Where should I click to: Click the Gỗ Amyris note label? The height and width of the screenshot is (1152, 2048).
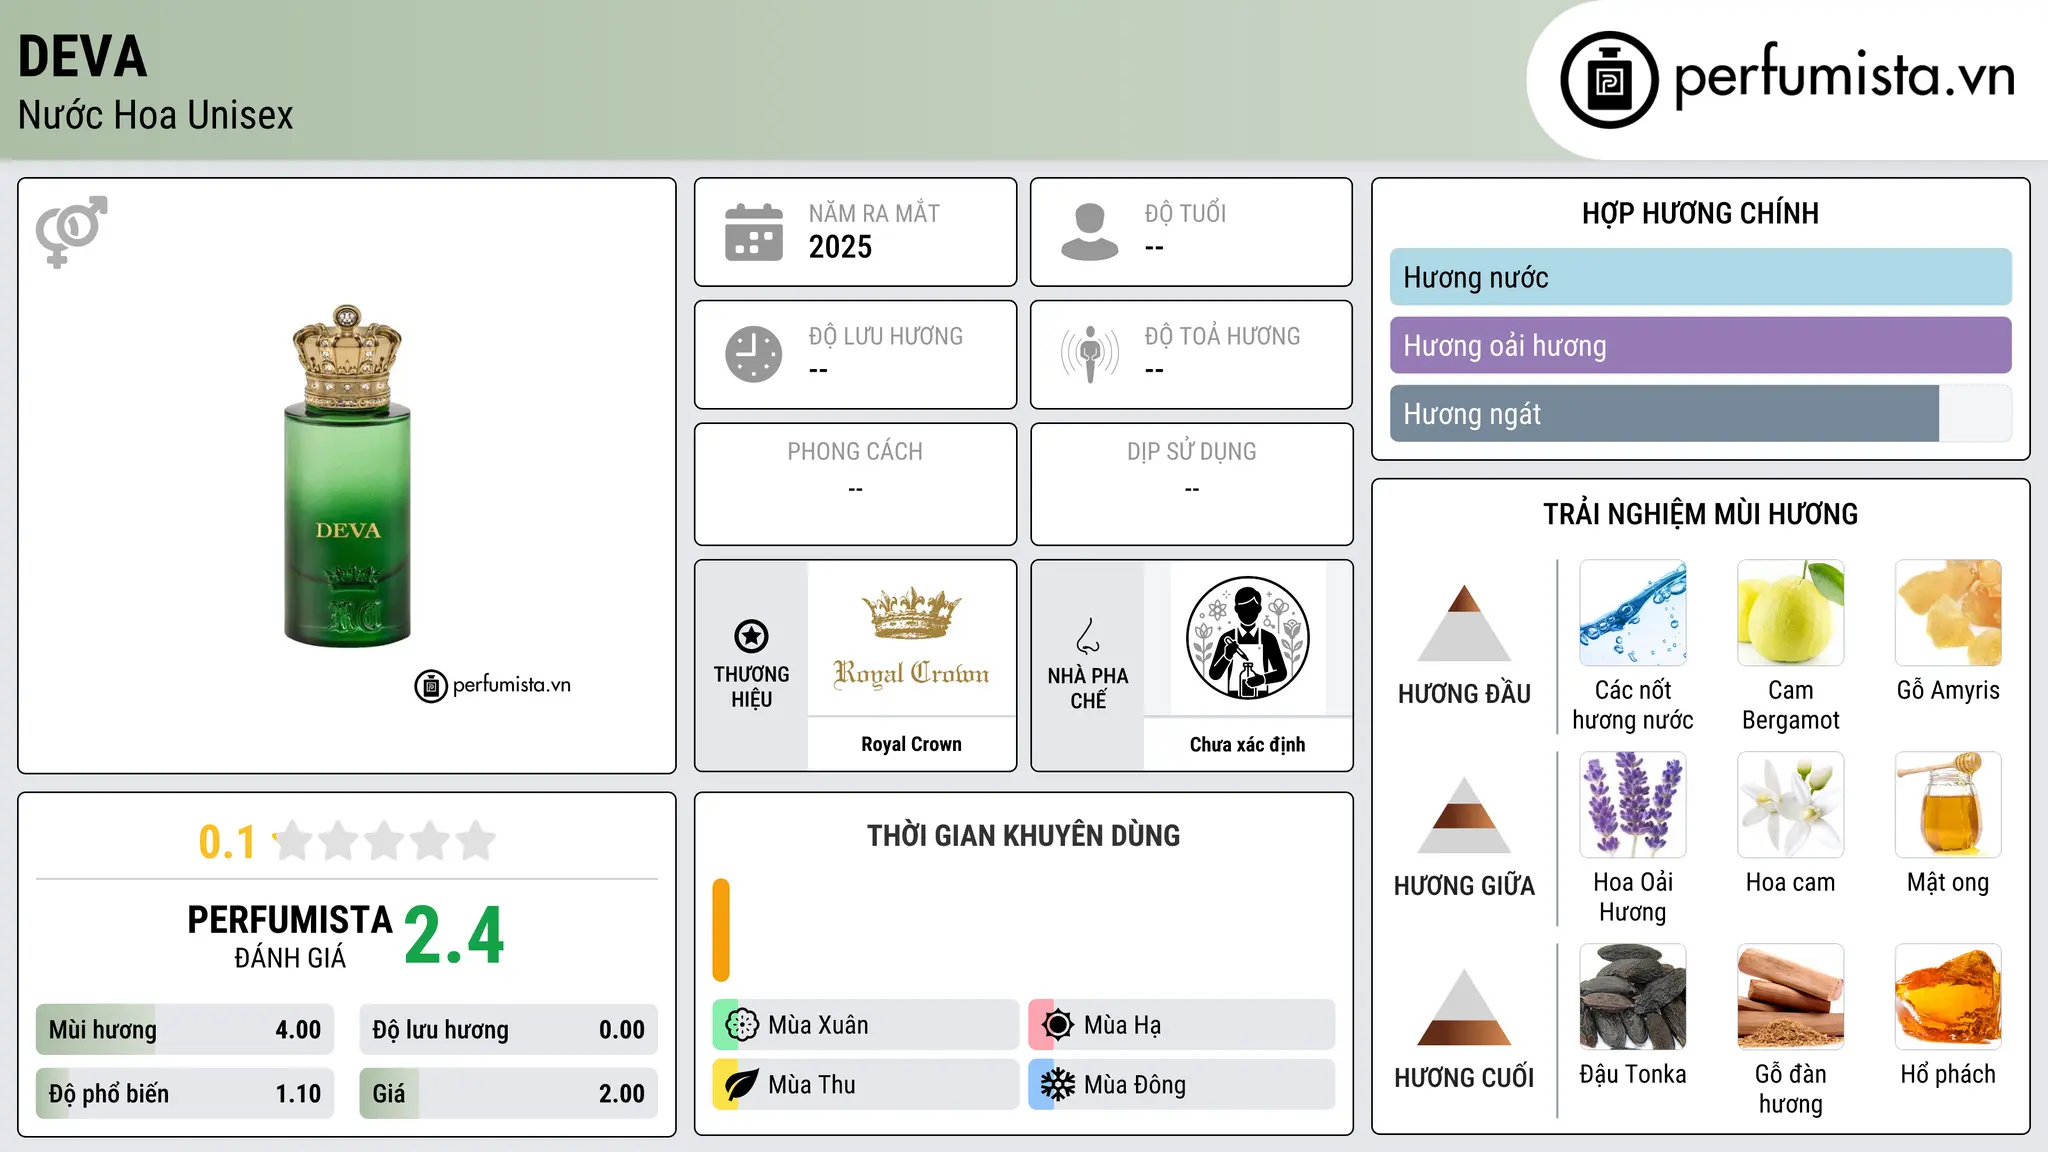point(1948,691)
